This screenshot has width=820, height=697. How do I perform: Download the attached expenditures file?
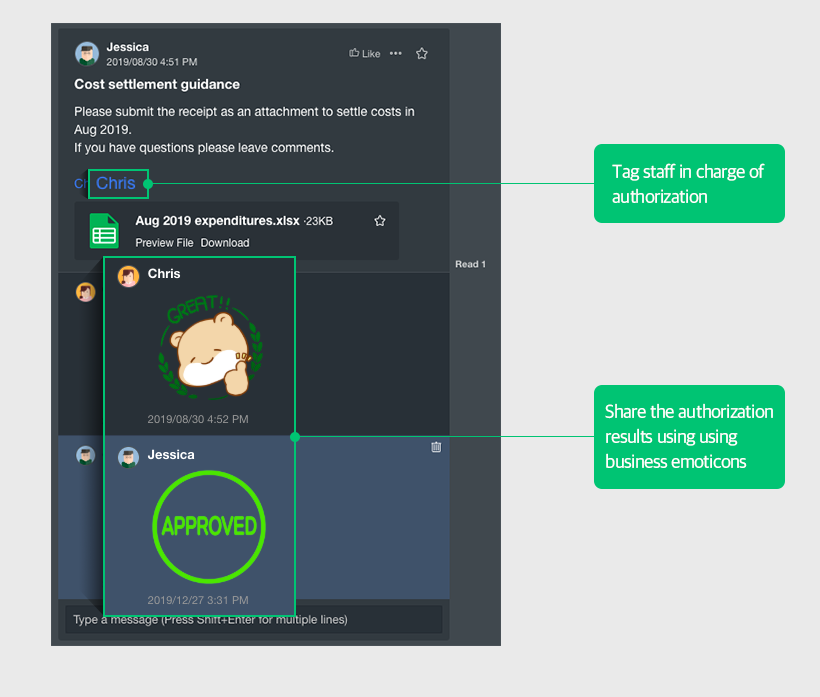(225, 243)
